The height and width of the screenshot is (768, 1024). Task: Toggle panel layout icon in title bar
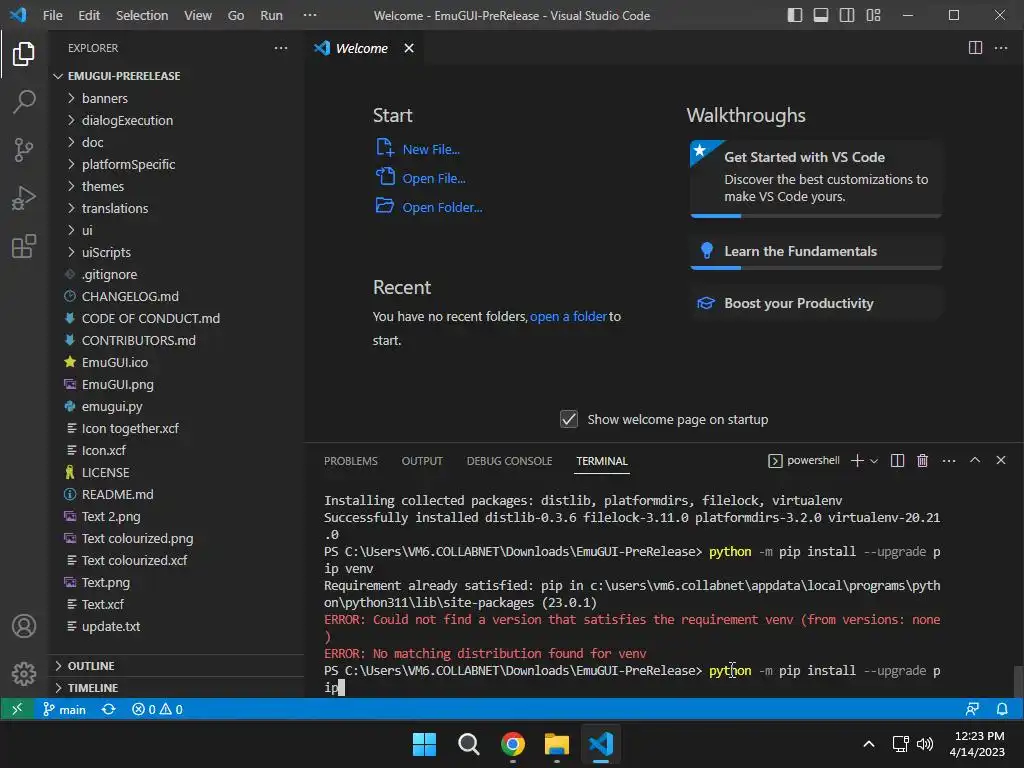(821, 15)
